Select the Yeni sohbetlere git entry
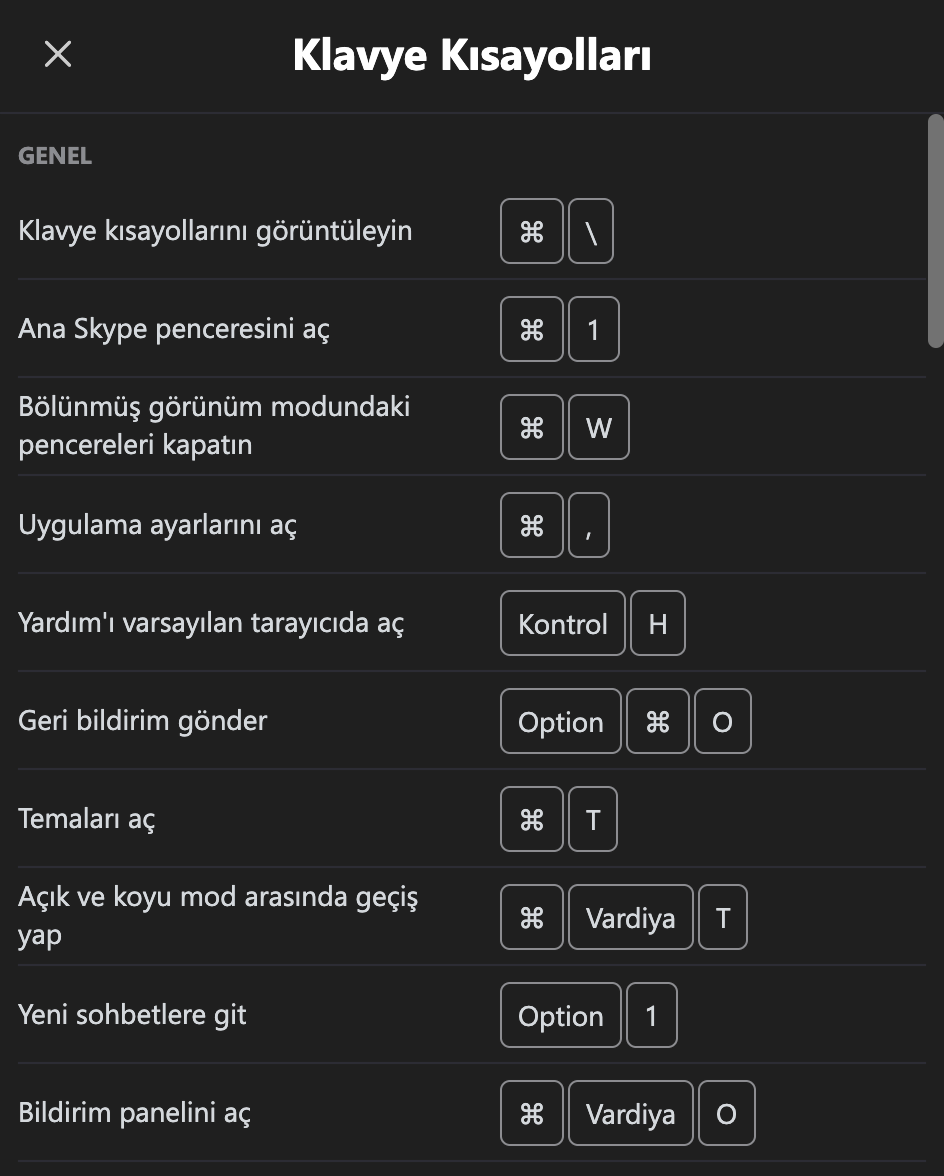This screenshot has width=944, height=1176. (x=132, y=1016)
